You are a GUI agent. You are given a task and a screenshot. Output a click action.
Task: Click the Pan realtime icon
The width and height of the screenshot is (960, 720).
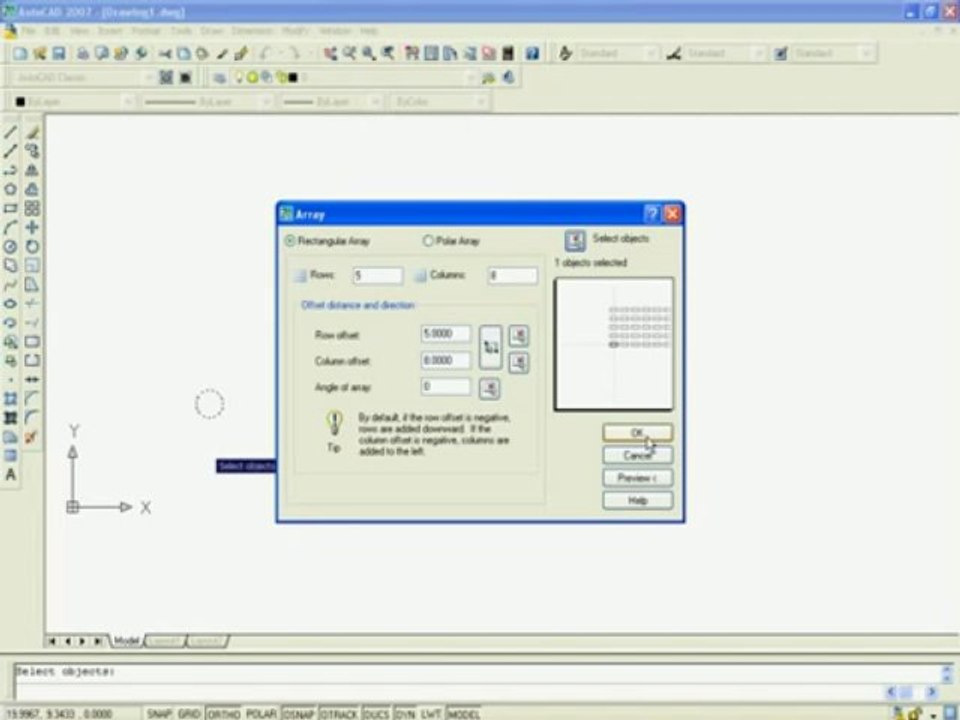(x=331, y=54)
